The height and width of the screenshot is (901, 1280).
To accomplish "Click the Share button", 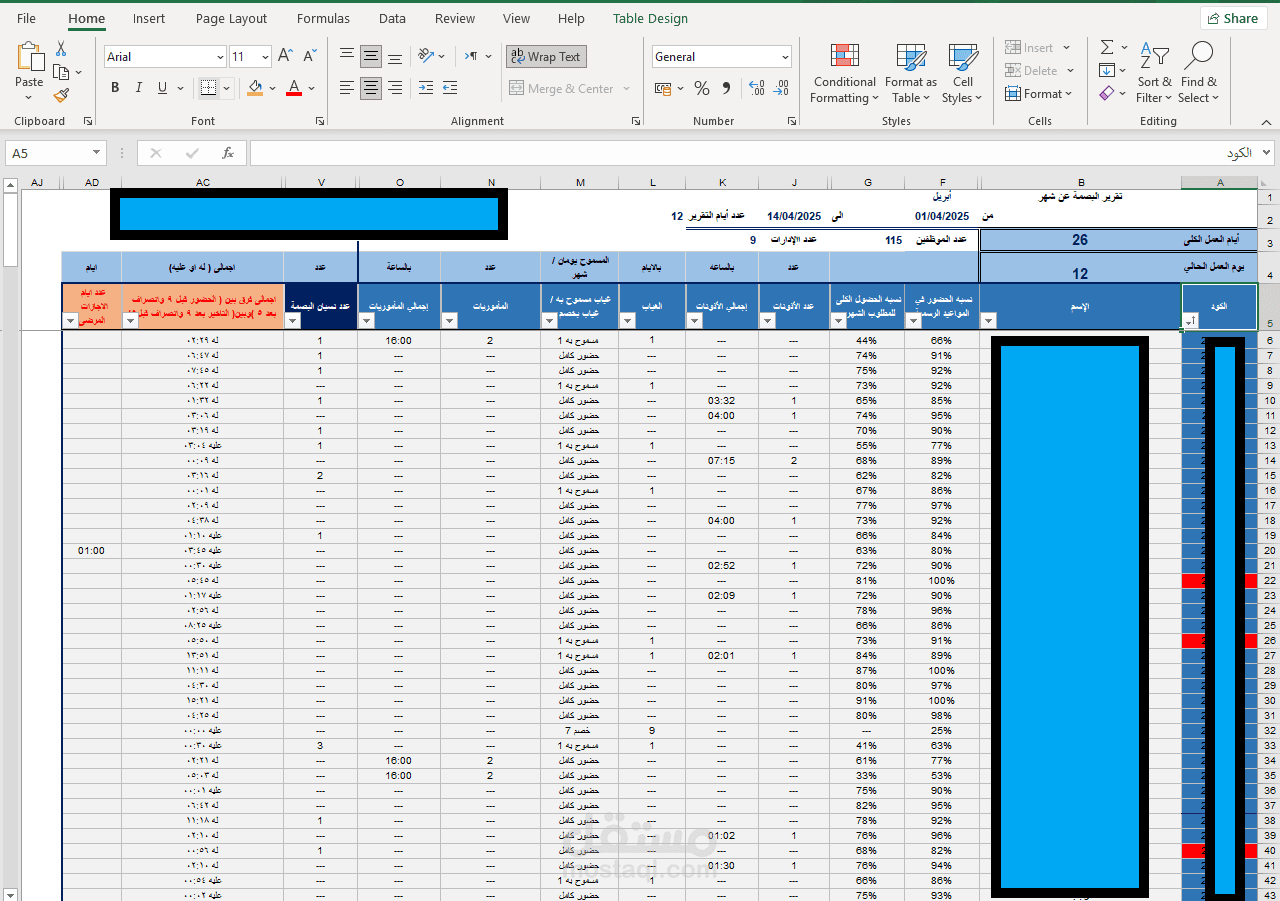I will [x=1234, y=18].
